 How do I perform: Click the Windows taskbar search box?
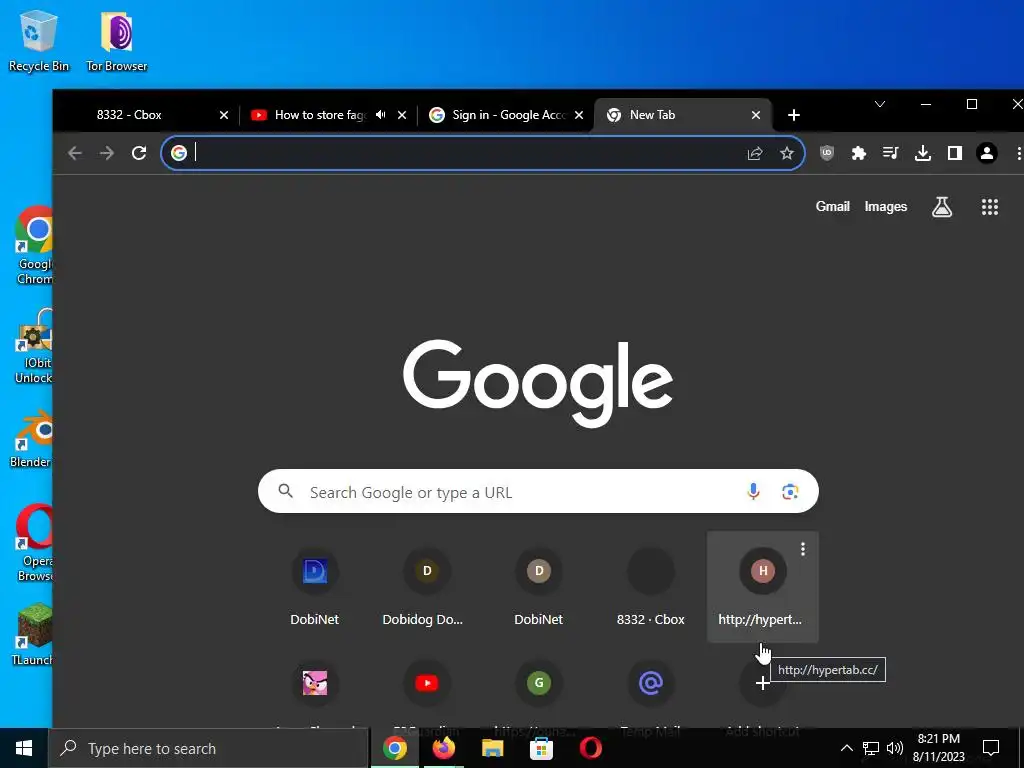[x=209, y=748]
